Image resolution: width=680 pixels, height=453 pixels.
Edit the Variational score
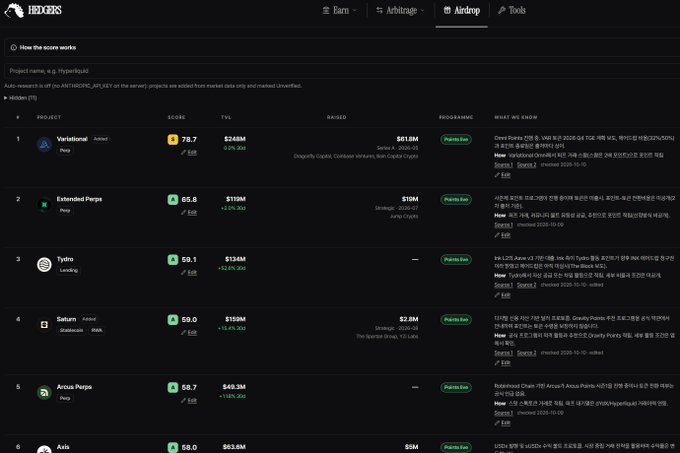(189, 152)
